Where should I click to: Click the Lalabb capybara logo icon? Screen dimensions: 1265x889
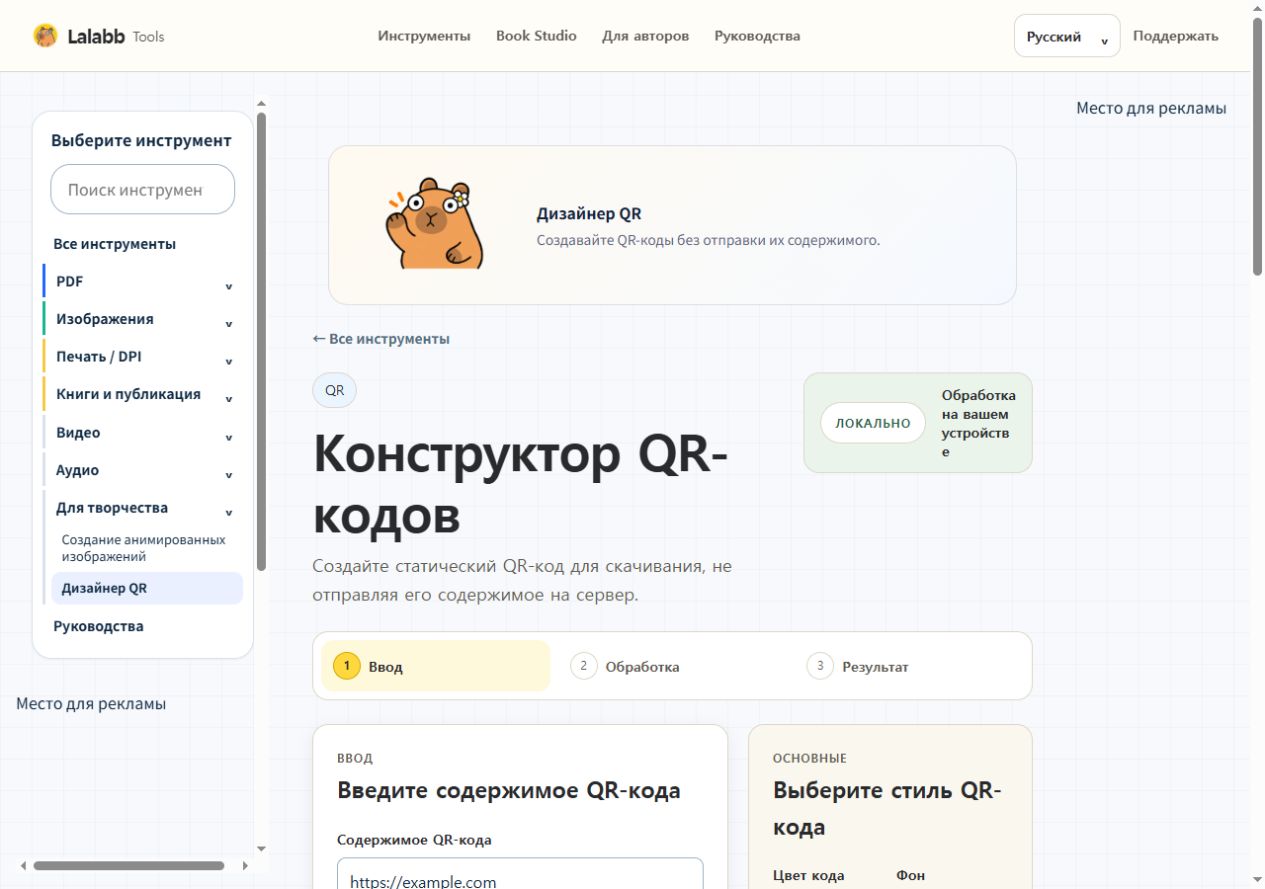(45, 36)
